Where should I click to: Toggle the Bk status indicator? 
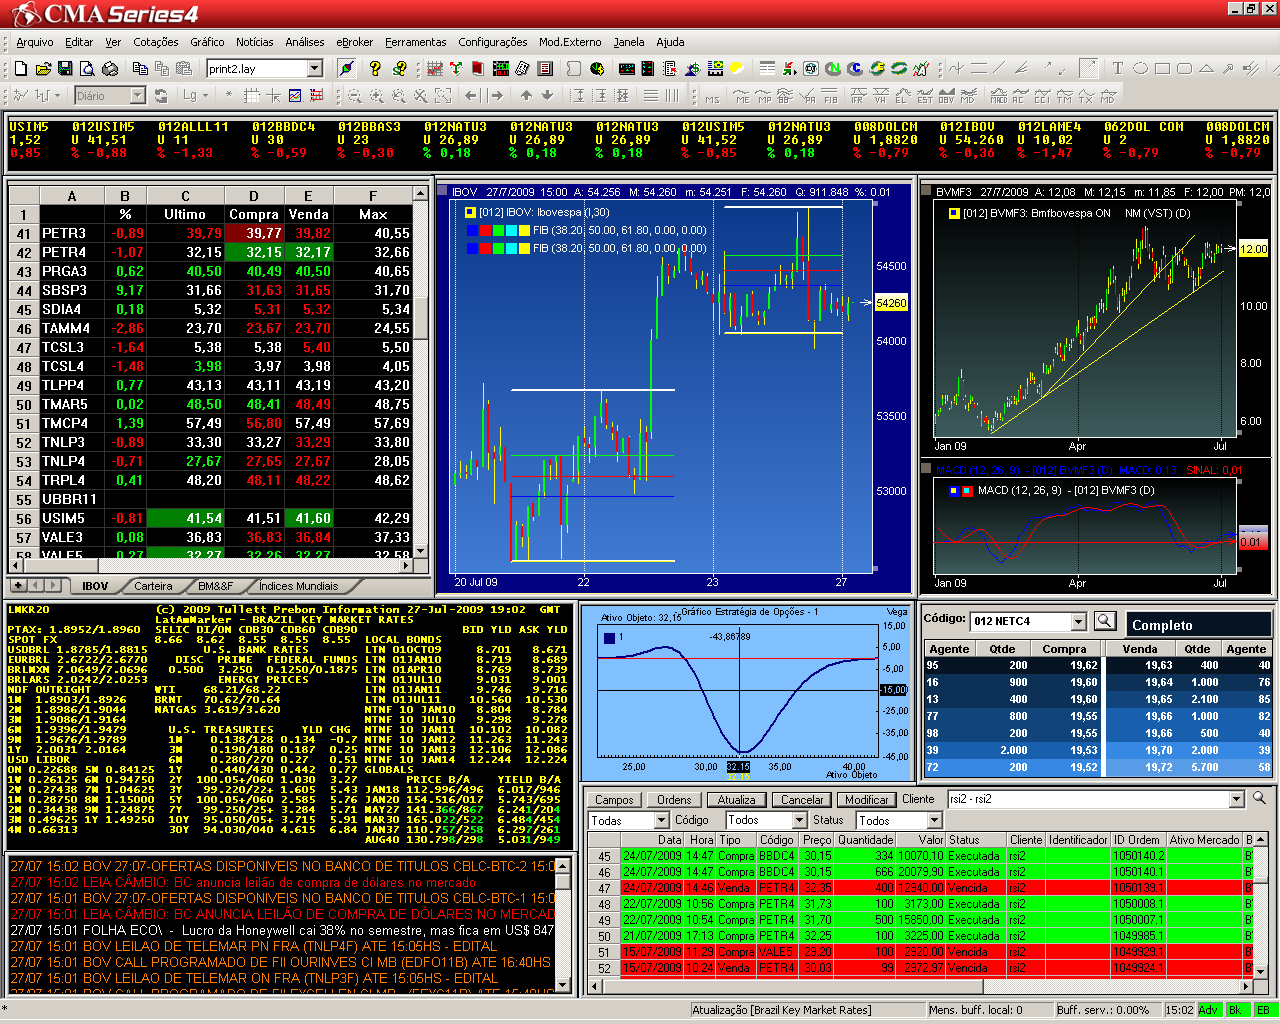click(x=1236, y=1010)
